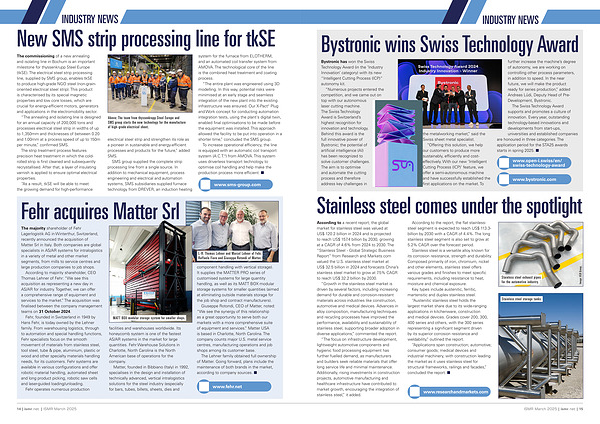Screen dimensions: 600x424
Task: Open the www.researchandmarkets.com link
Action: tap(449, 392)
